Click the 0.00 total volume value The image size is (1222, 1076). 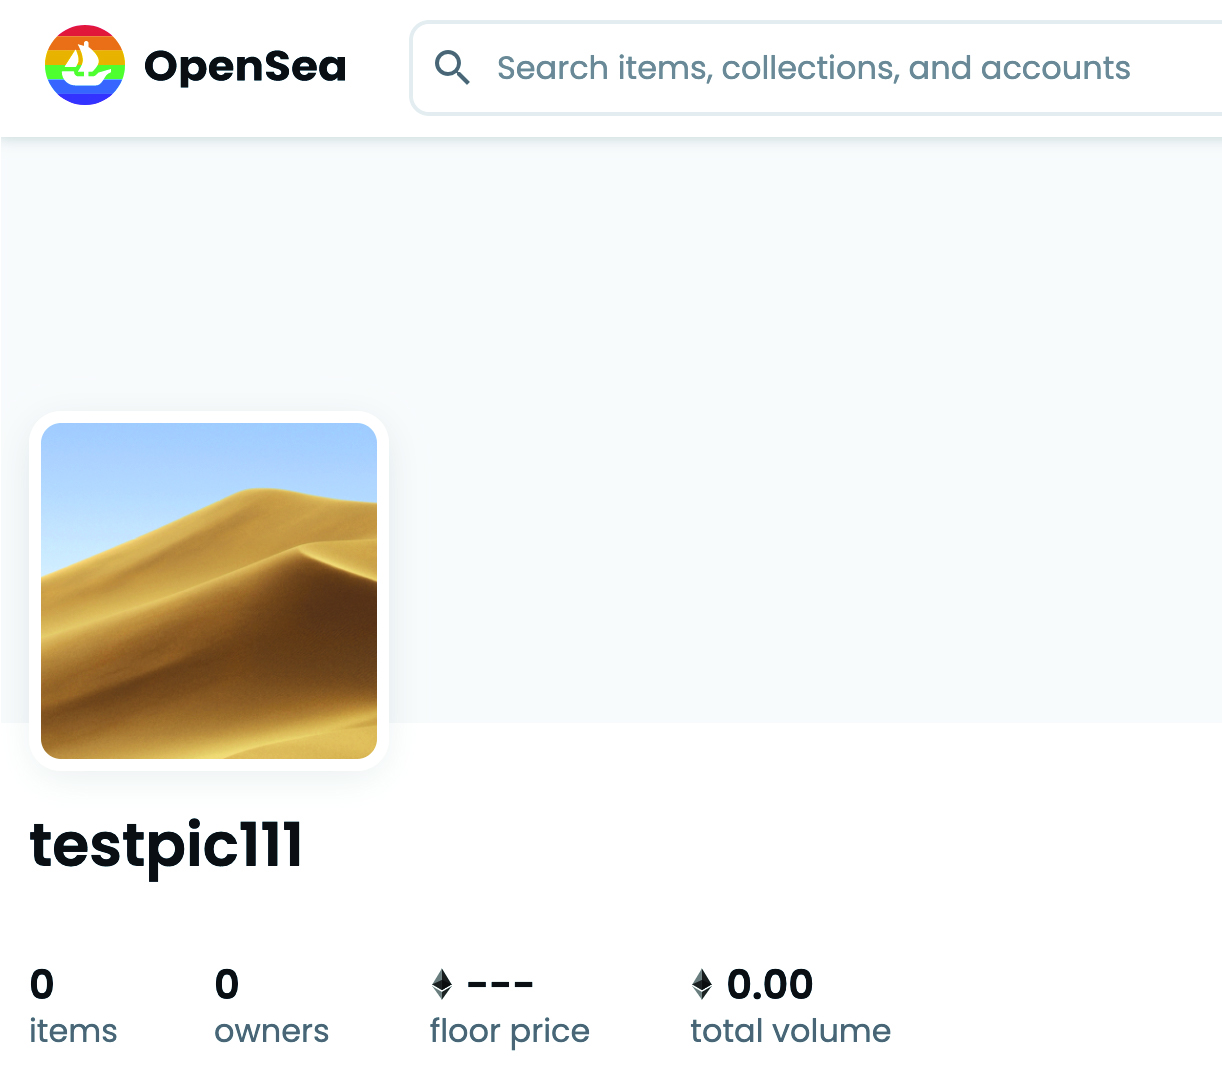point(770,985)
